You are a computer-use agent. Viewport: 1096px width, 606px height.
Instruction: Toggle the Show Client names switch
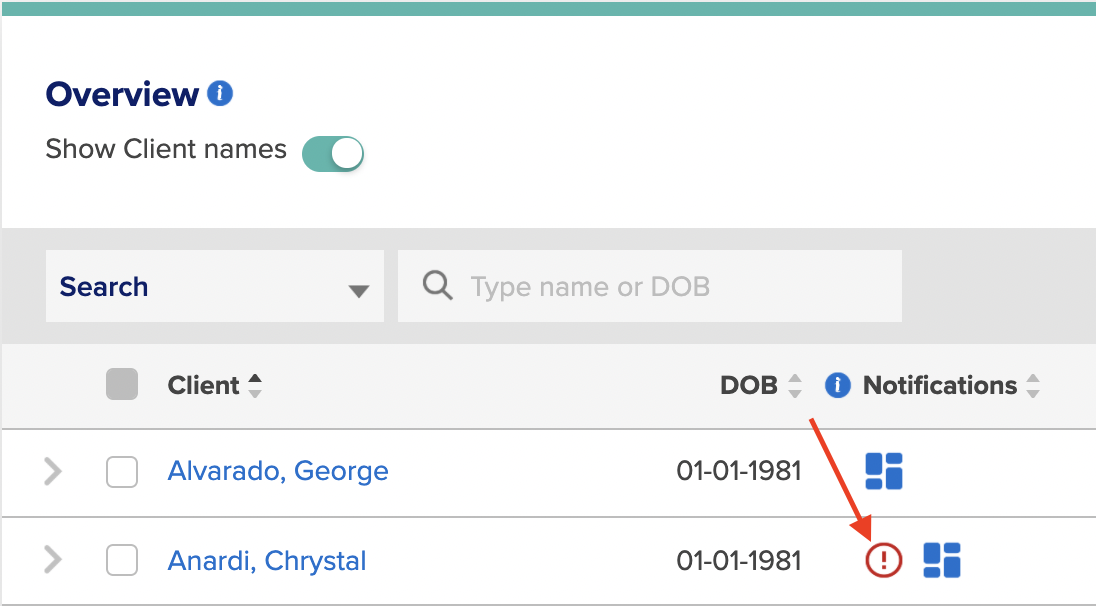click(x=333, y=153)
